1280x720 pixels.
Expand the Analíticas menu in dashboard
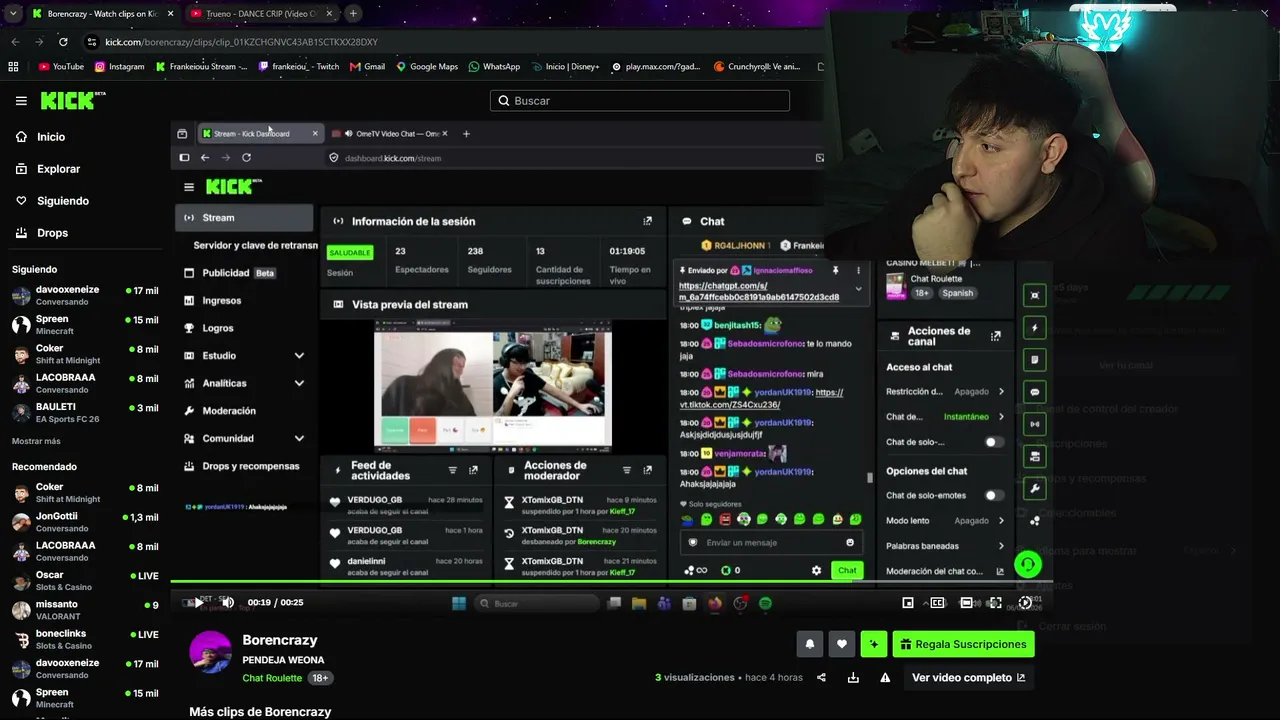(299, 383)
